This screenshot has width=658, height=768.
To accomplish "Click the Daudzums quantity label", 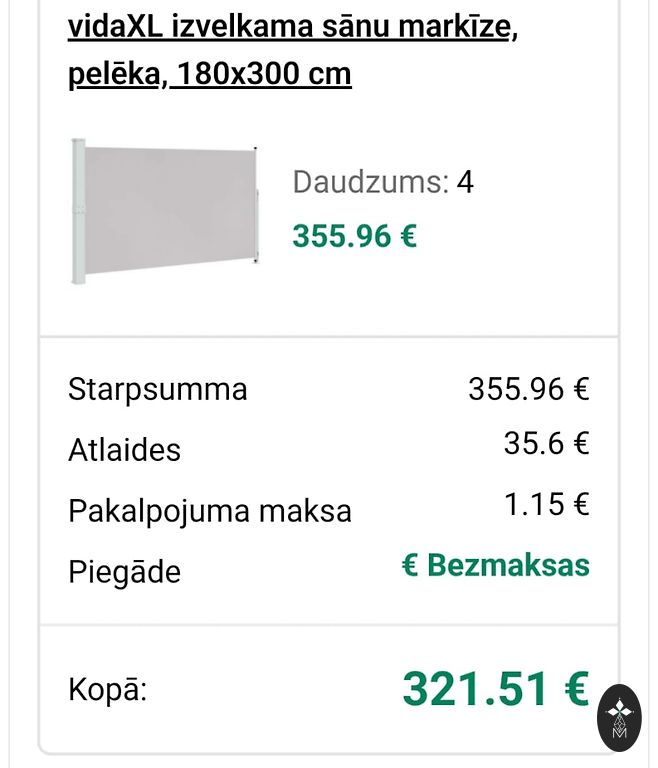I will (x=370, y=182).
